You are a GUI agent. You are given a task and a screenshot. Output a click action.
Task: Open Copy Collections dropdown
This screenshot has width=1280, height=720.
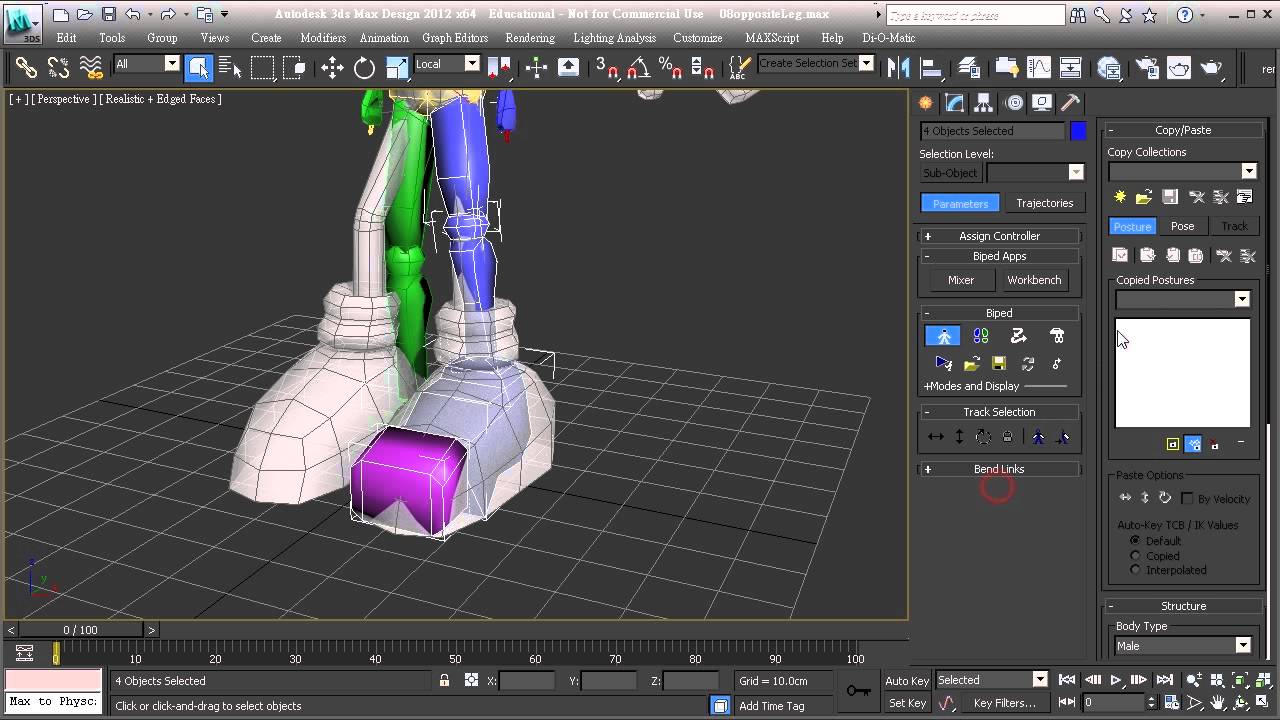pyautogui.click(x=1183, y=171)
